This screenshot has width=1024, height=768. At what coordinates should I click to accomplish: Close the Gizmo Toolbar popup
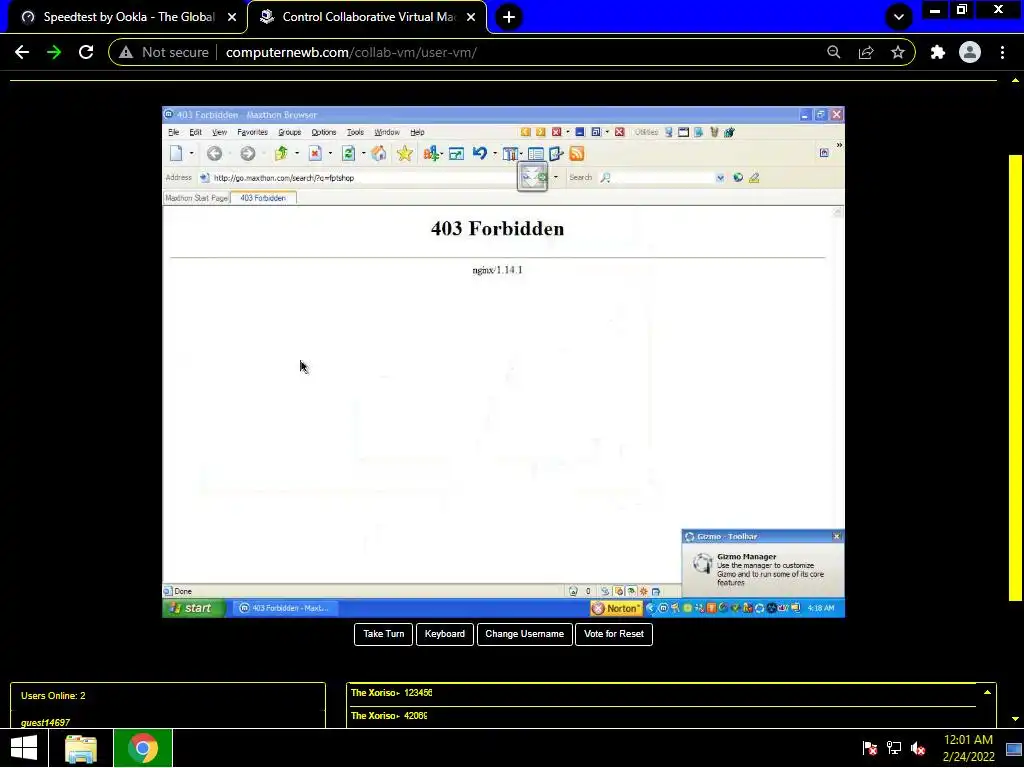click(837, 536)
